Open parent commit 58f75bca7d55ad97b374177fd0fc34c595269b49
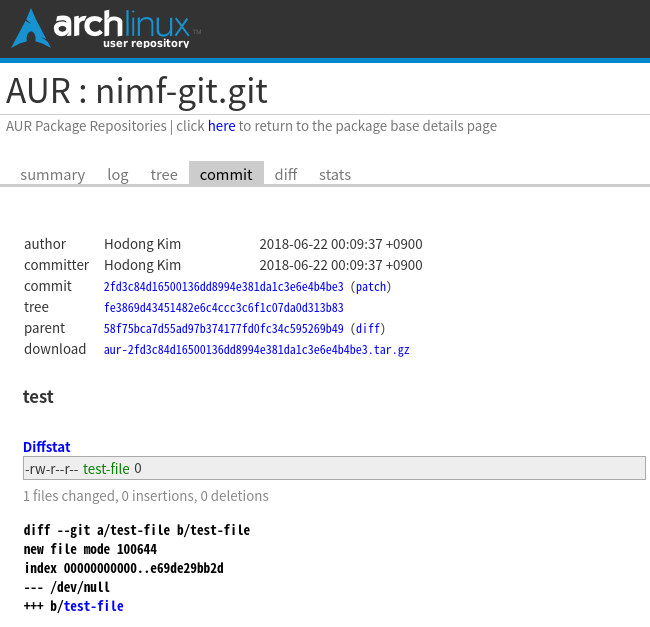The image size is (650, 627). (x=223, y=329)
